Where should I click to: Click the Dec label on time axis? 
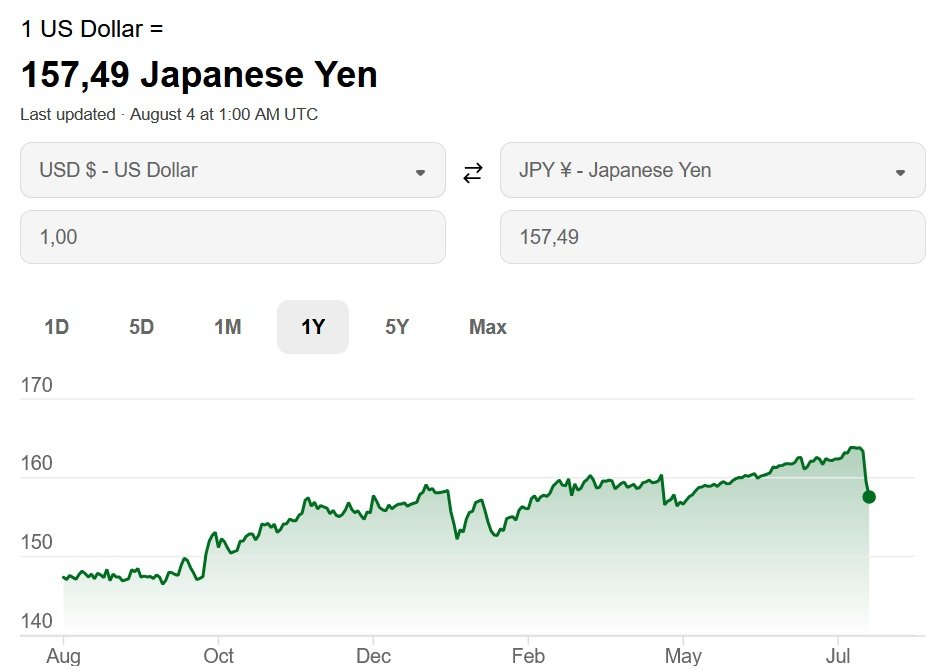(373, 656)
